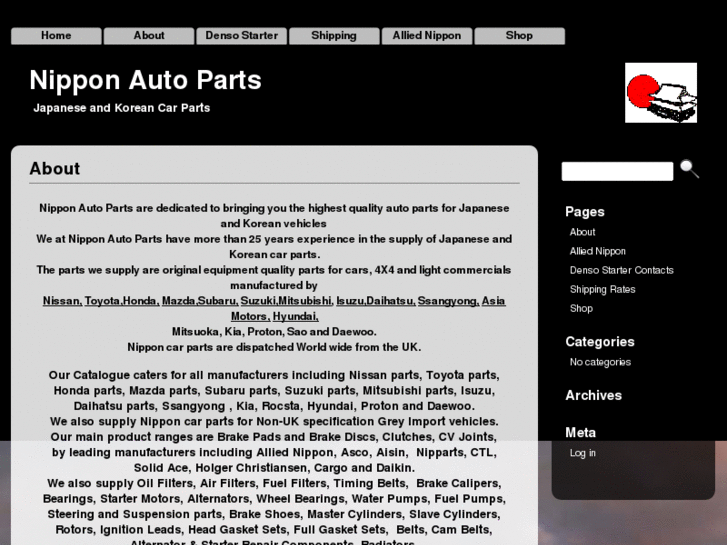Follow the Ssangyong link
The image size is (727, 545).
click(448, 301)
